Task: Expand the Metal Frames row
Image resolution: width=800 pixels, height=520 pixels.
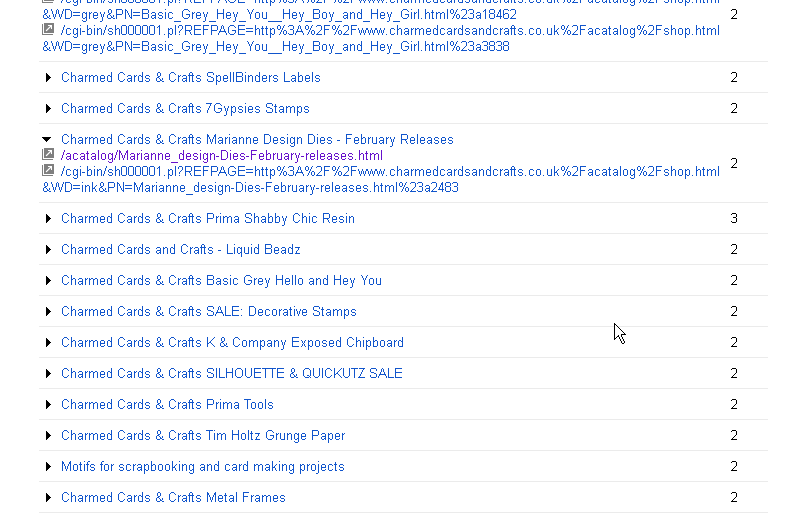Action: 48,498
